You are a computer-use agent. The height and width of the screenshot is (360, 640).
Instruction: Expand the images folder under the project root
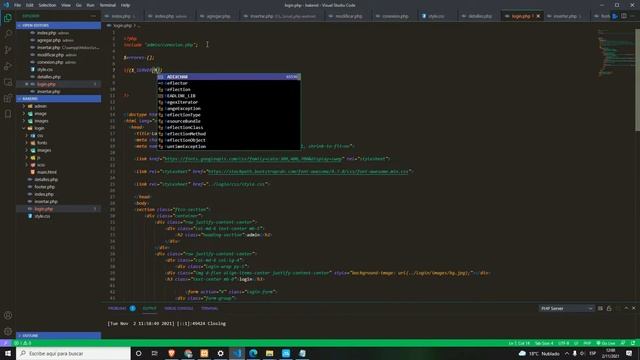(58, 121)
